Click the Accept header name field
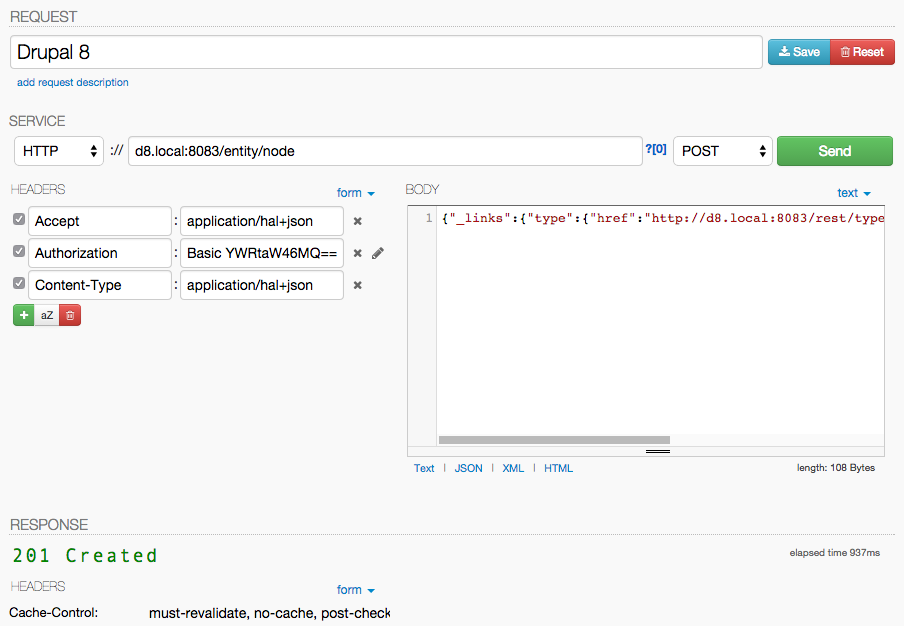904x626 pixels. (100, 221)
